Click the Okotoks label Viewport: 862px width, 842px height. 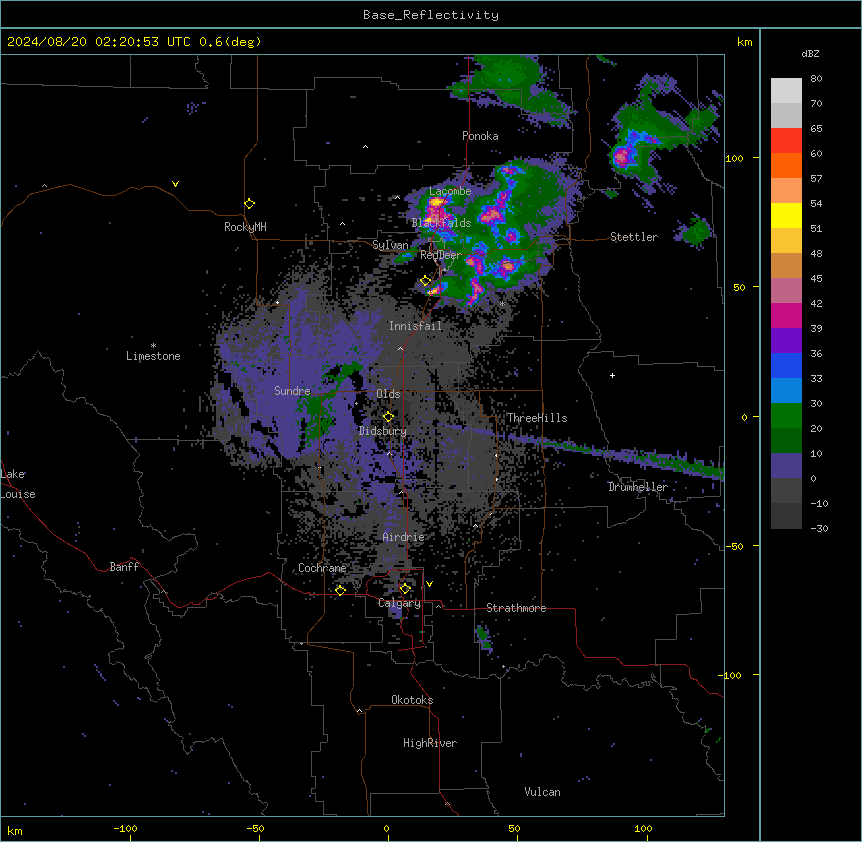click(x=412, y=700)
